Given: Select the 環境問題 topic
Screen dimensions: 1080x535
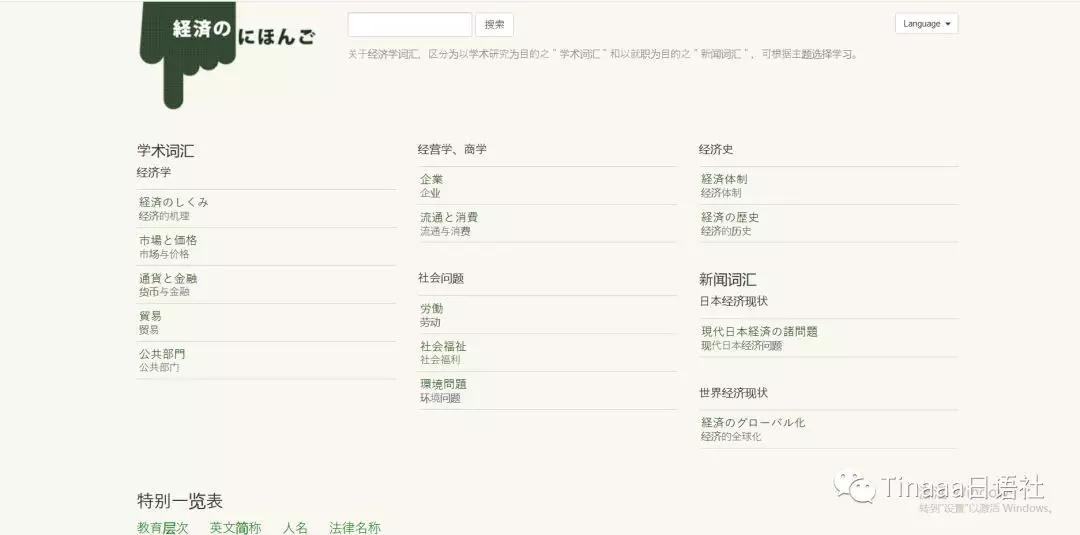Looking at the screenshot, I should click(x=443, y=384).
